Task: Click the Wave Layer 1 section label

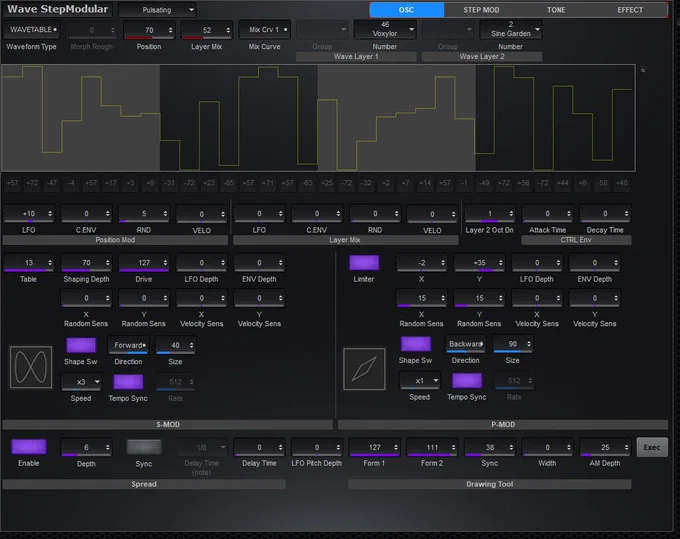Action: click(356, 56)
